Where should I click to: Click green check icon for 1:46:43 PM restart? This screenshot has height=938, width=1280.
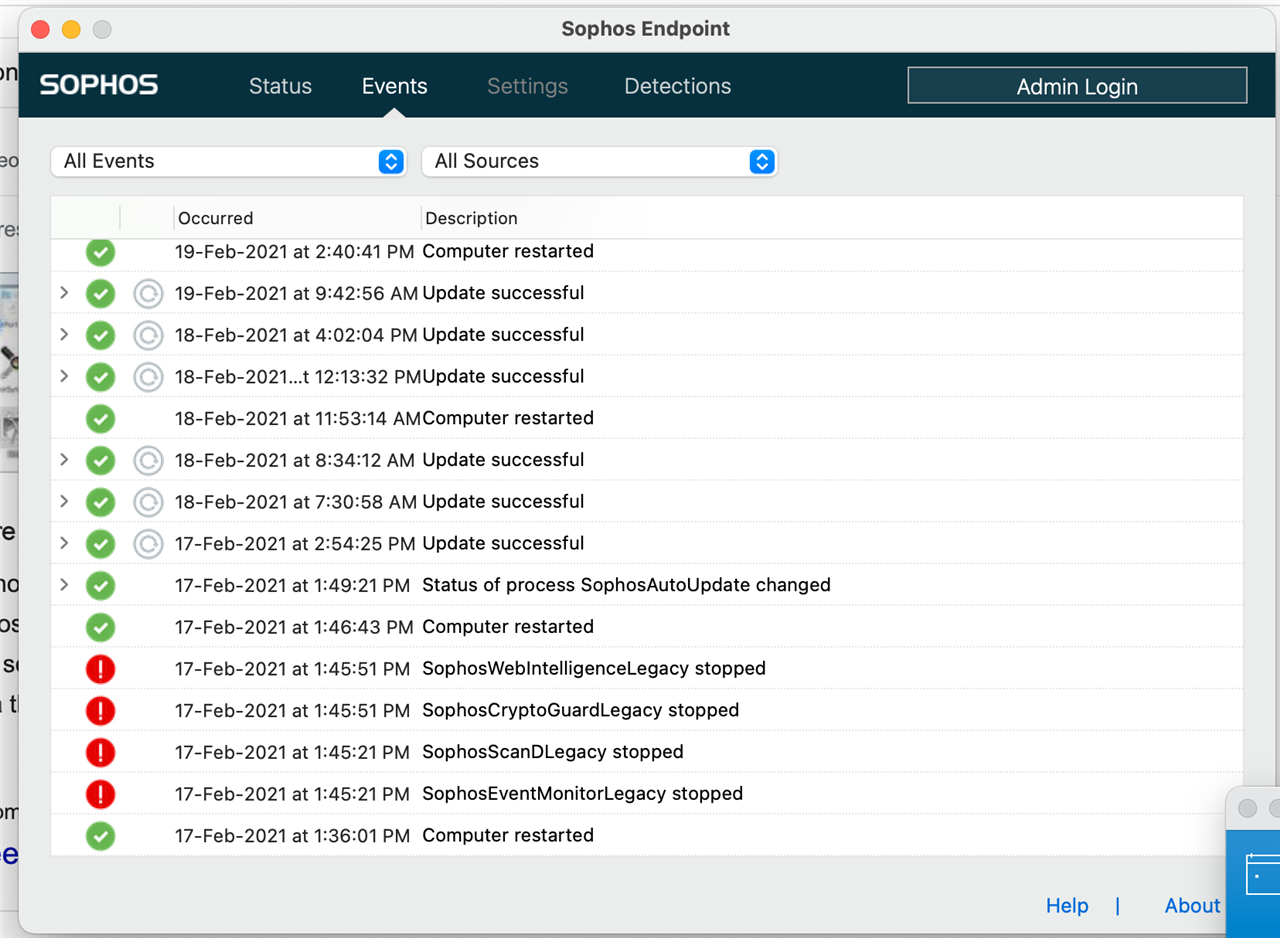pos(100,627)
